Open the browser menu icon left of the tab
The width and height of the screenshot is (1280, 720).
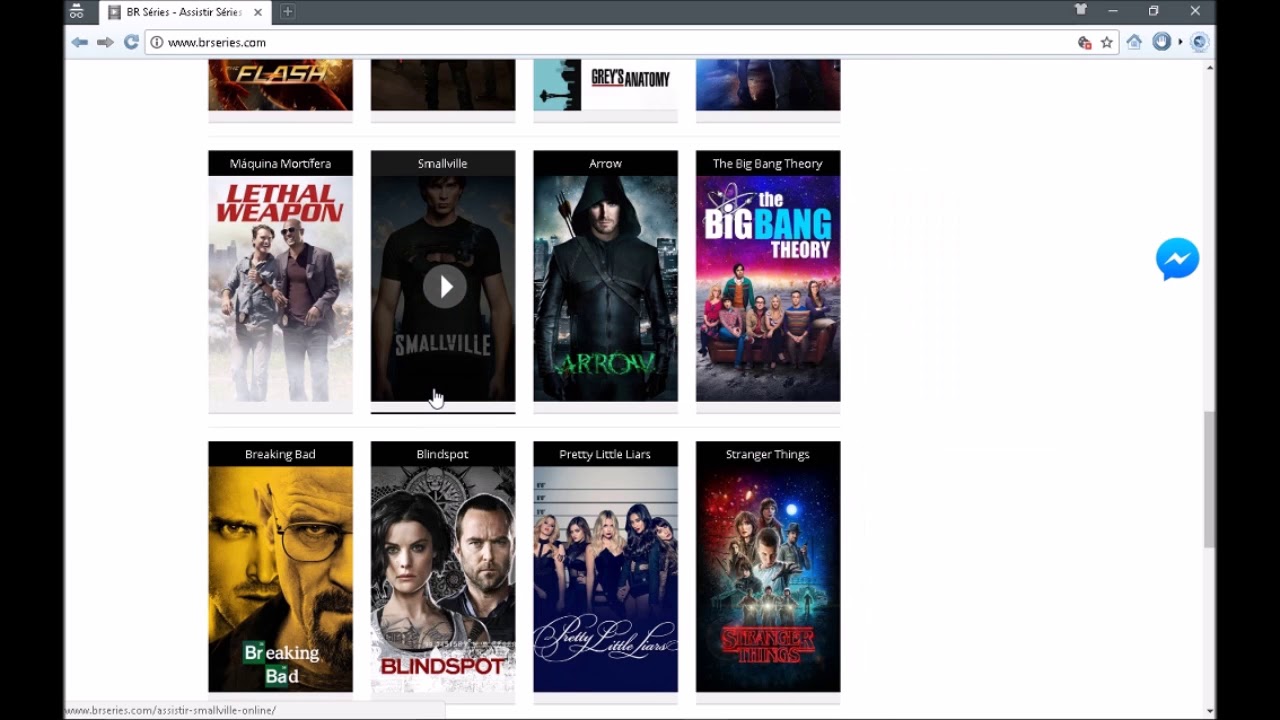click(x=76, y=12)
